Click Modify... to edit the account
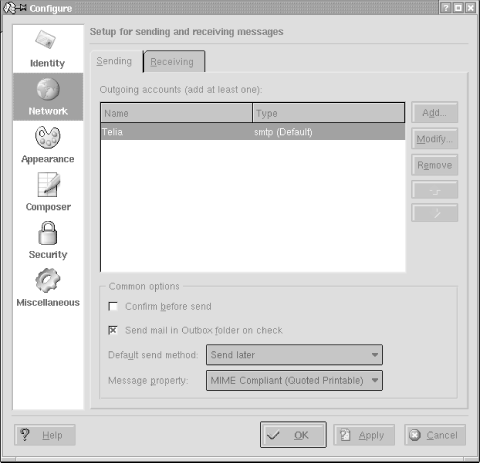481x463 pixels. (434, 139)
